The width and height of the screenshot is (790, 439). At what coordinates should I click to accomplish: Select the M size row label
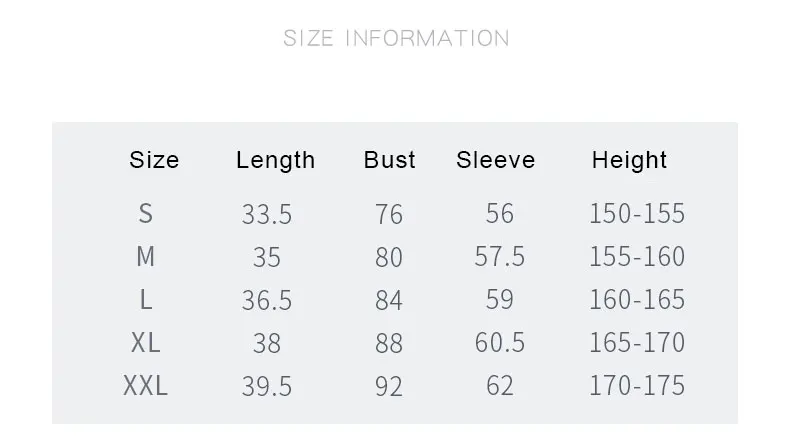click(146, 256)
